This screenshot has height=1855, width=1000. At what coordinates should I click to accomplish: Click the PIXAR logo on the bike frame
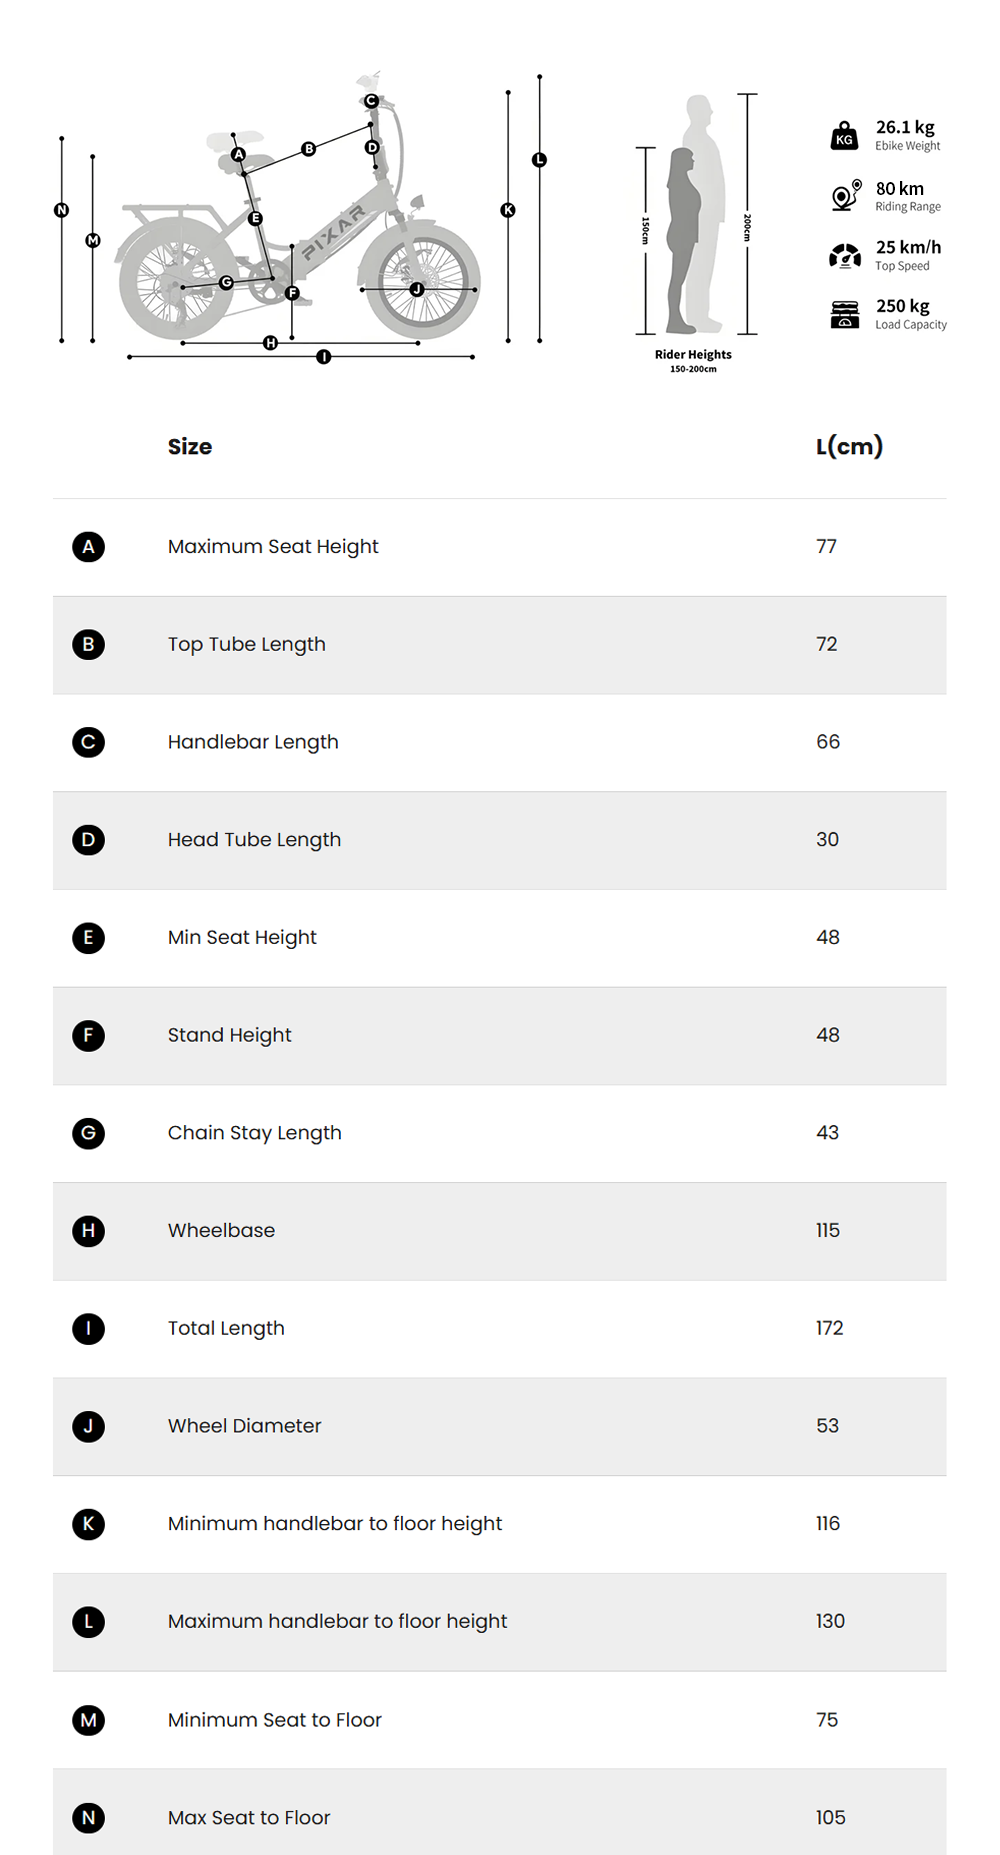pyautogui.click(x=334, y=233)
